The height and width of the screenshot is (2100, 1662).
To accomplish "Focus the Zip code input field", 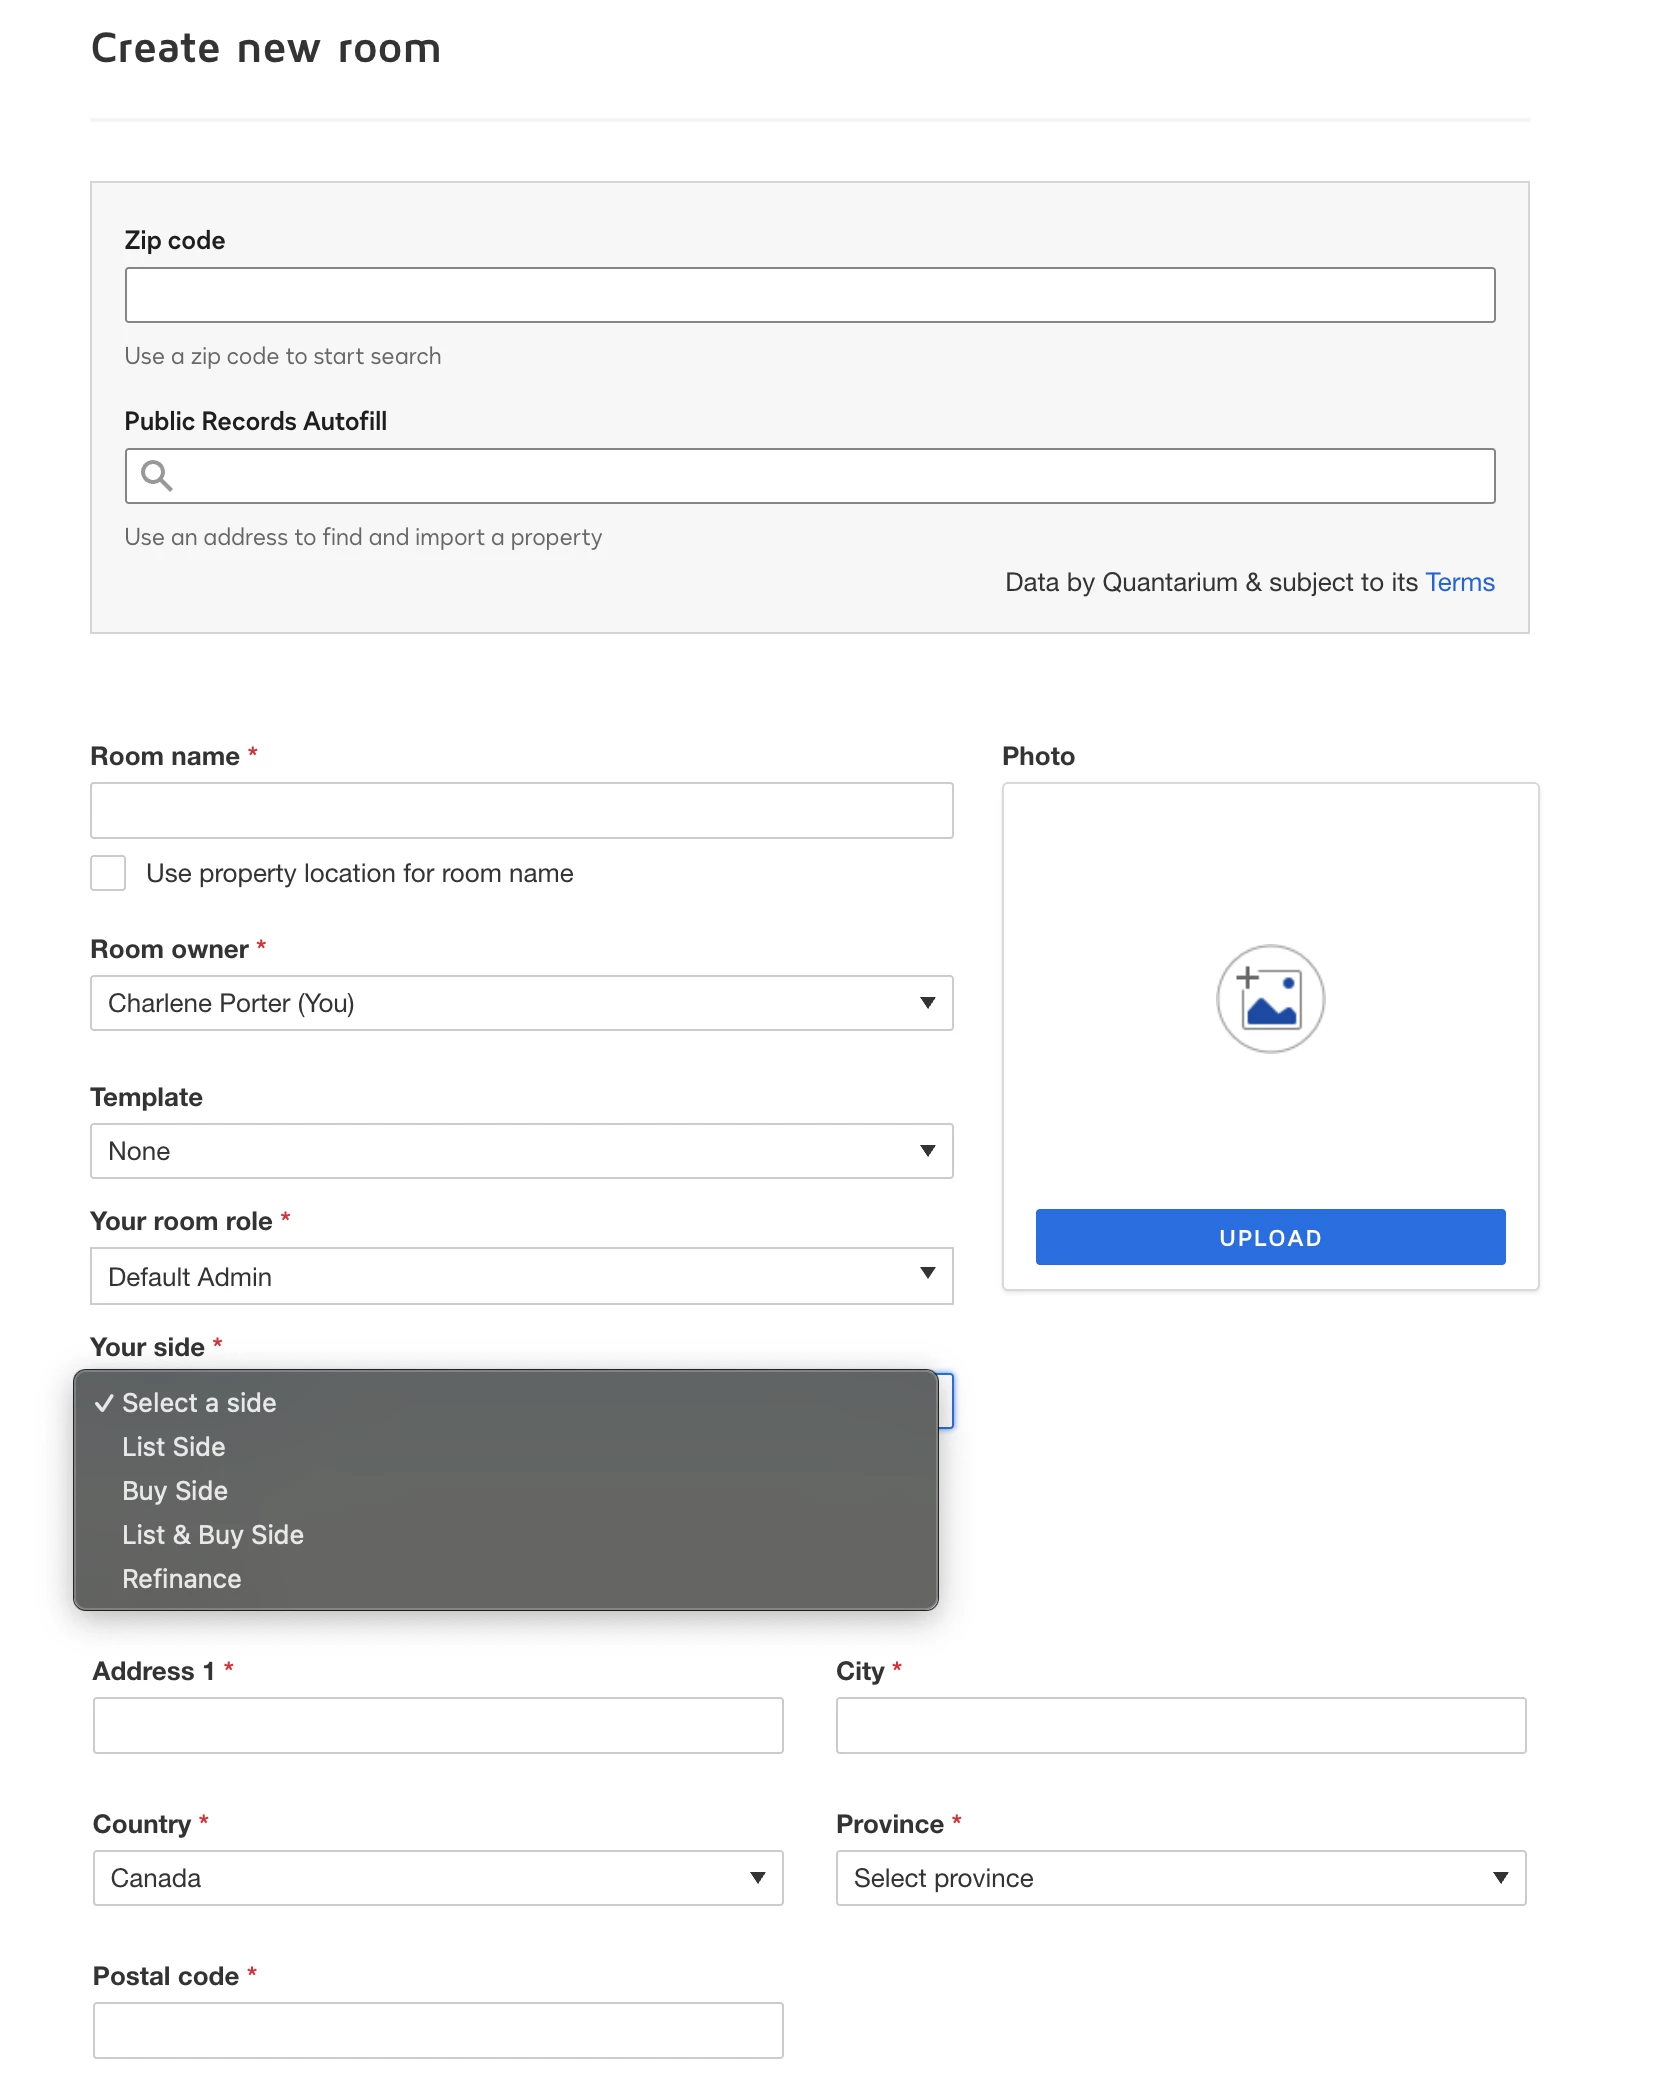I will pos(810,295).
